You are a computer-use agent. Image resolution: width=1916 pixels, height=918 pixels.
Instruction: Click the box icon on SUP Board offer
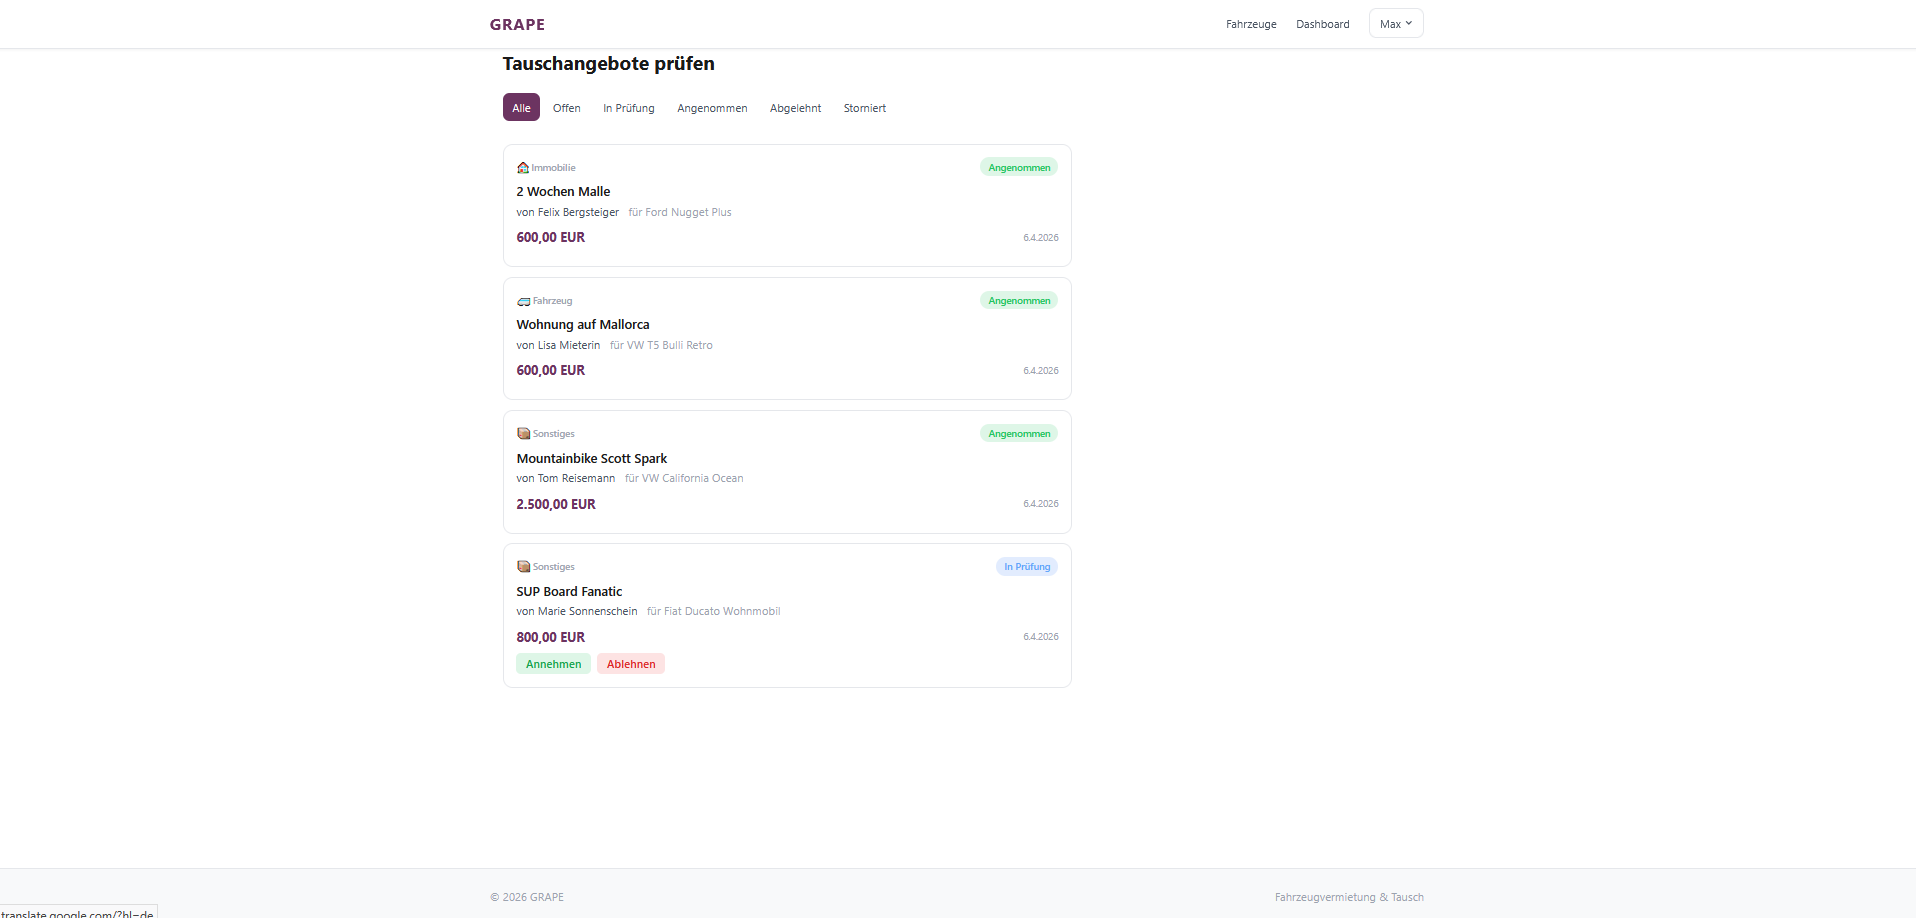click(523, 567)
